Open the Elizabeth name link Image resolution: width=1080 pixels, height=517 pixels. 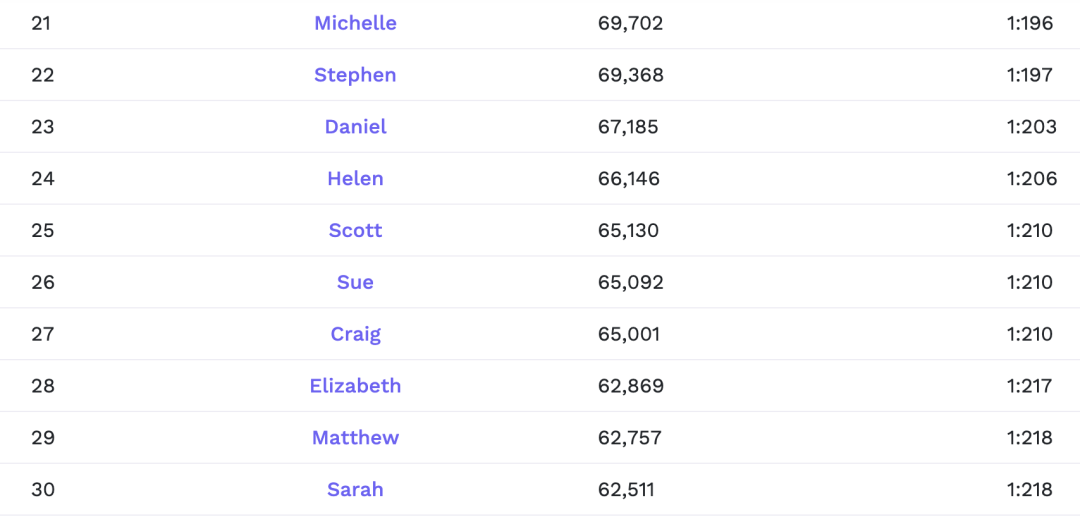355,386
